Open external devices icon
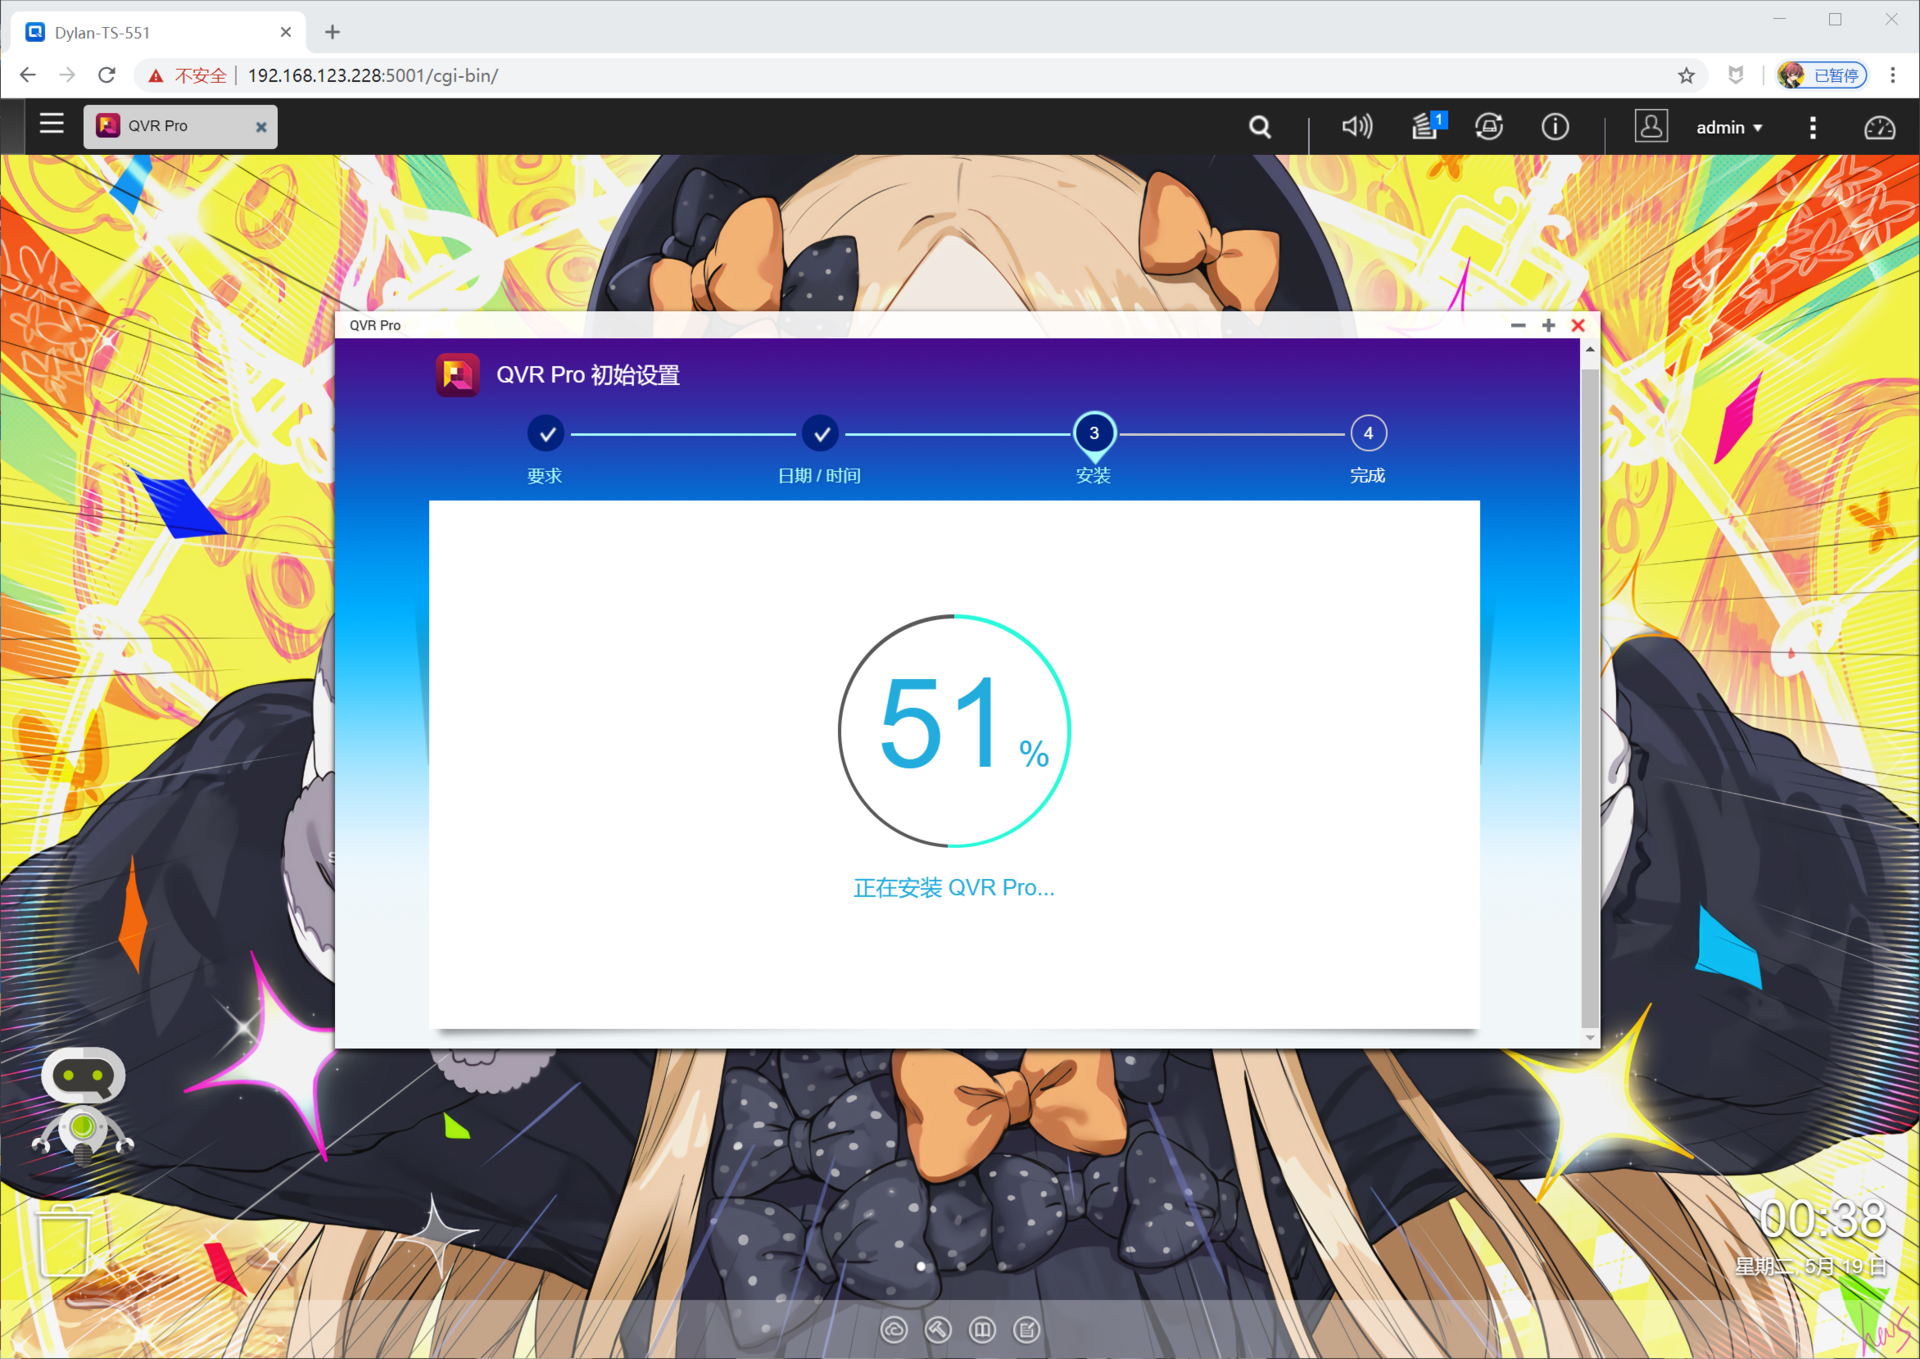 1489,127
